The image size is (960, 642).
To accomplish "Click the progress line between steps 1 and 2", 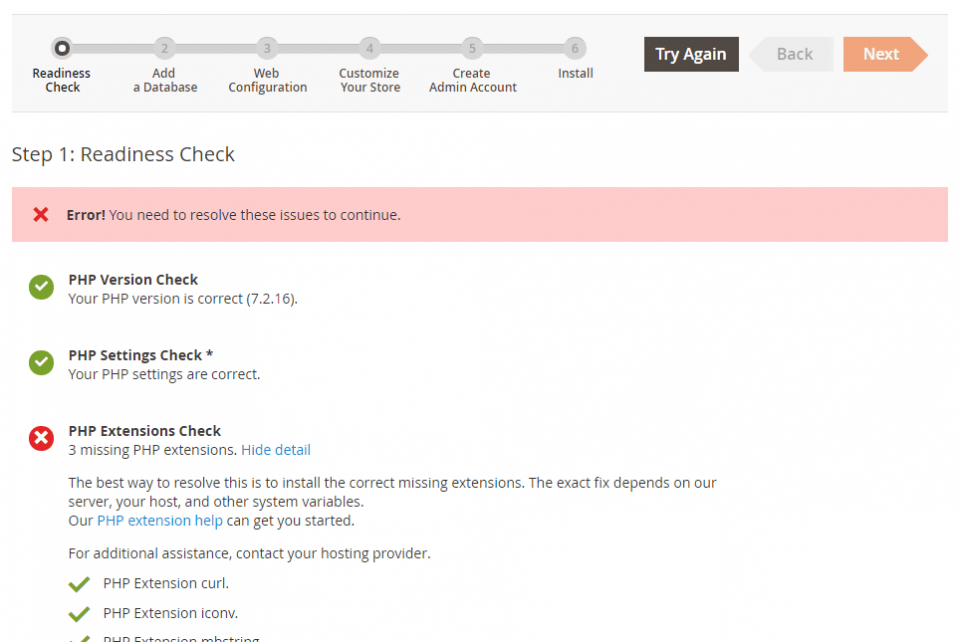I will (113, 47).
